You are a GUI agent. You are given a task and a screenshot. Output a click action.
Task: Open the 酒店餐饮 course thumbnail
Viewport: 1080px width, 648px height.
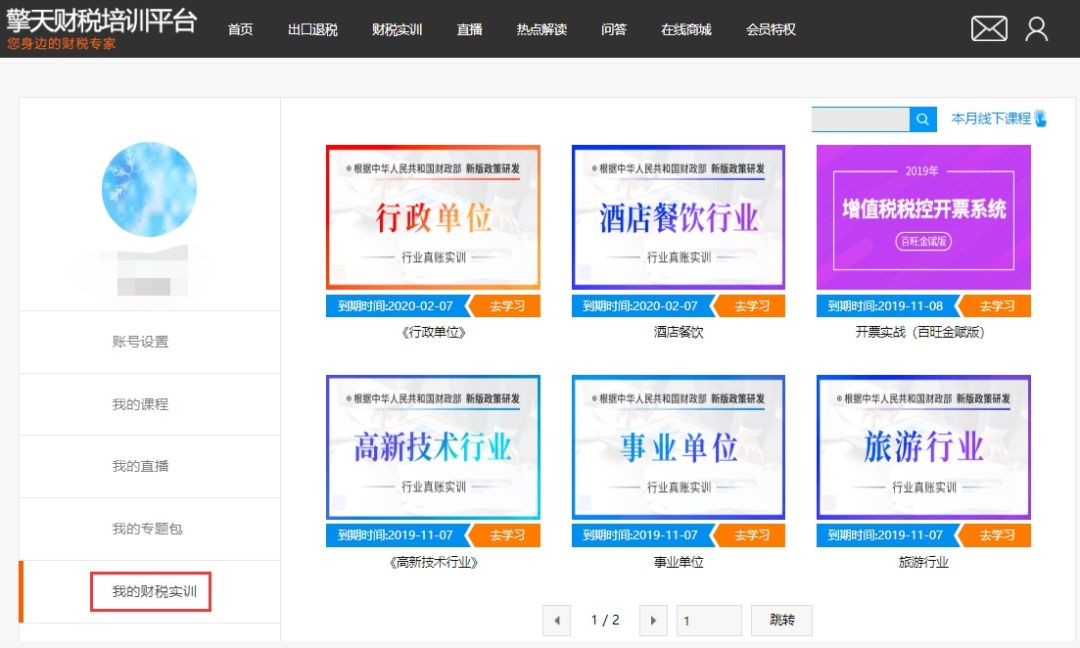click(x=678, y=218)
